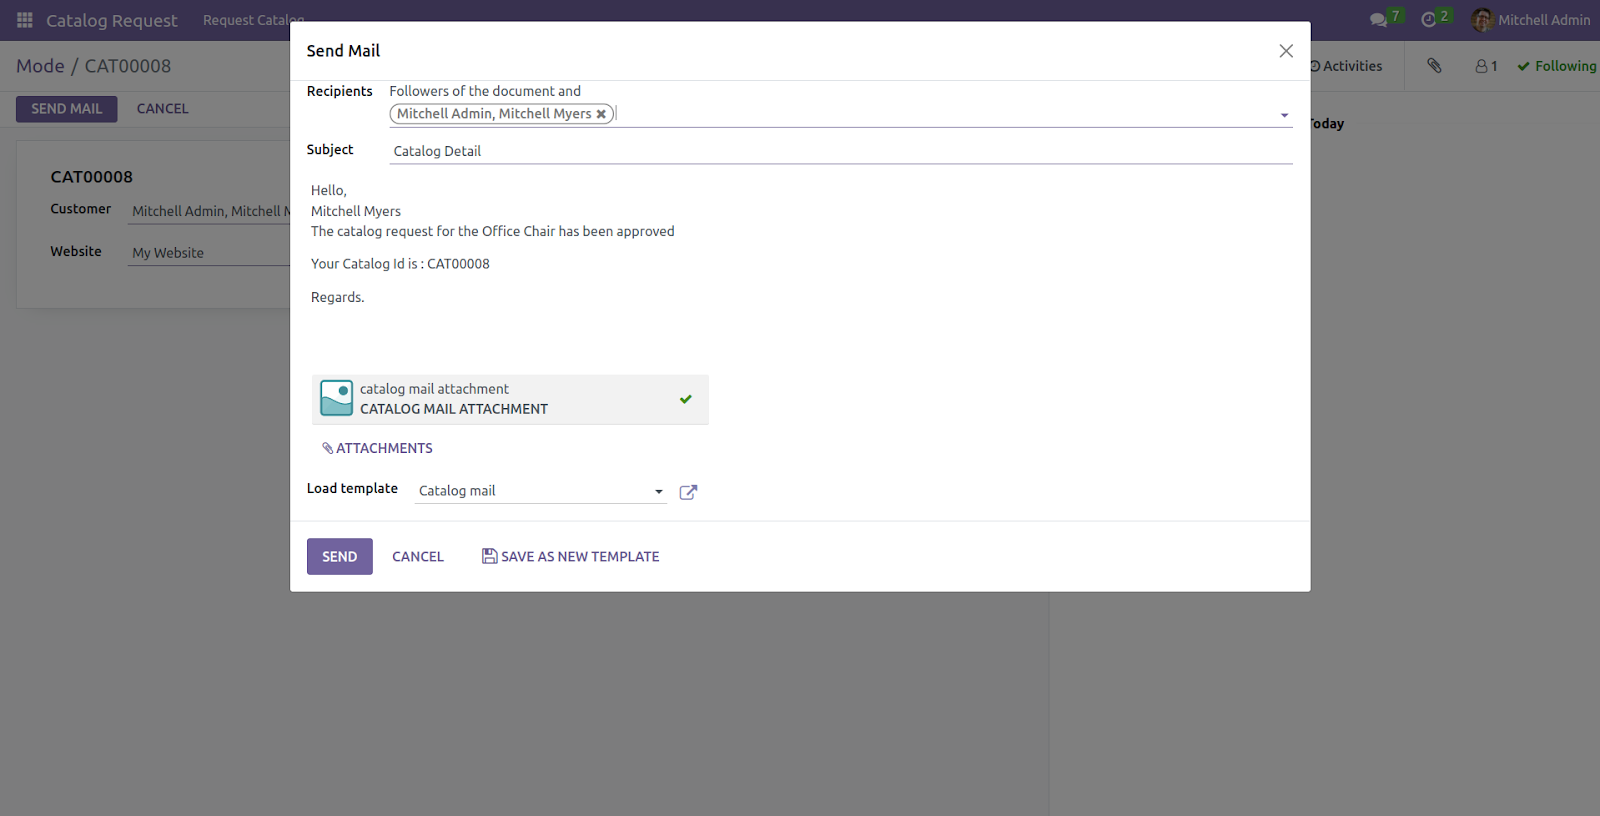1600x816 pixels.
Task: Click the Mitchell Admin user menu
Action: (x=1531, y=20)
